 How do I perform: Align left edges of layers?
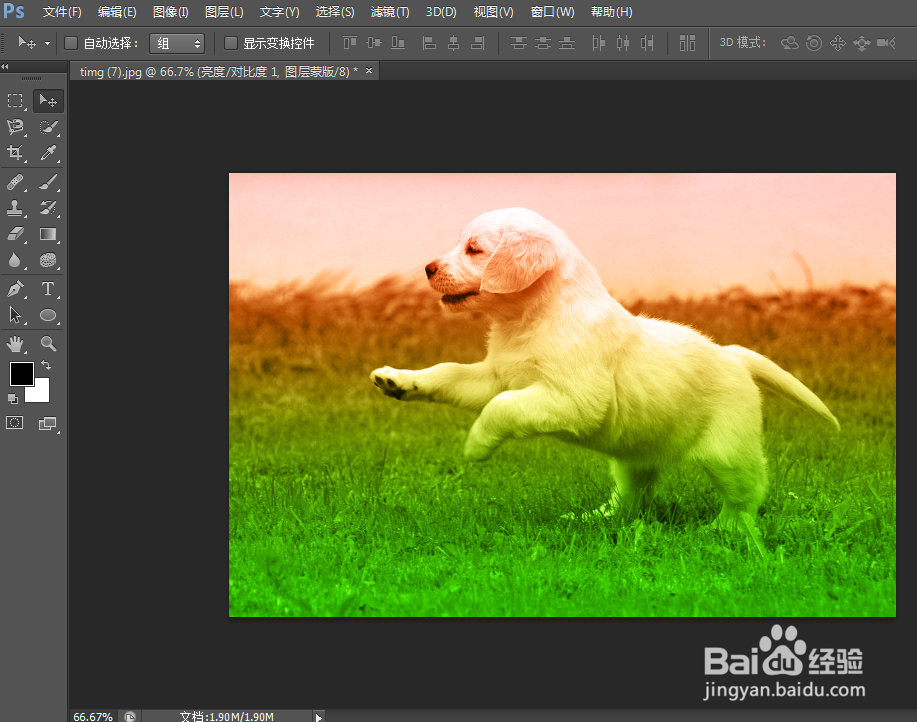pyautogui.click(x=429, y=43)
